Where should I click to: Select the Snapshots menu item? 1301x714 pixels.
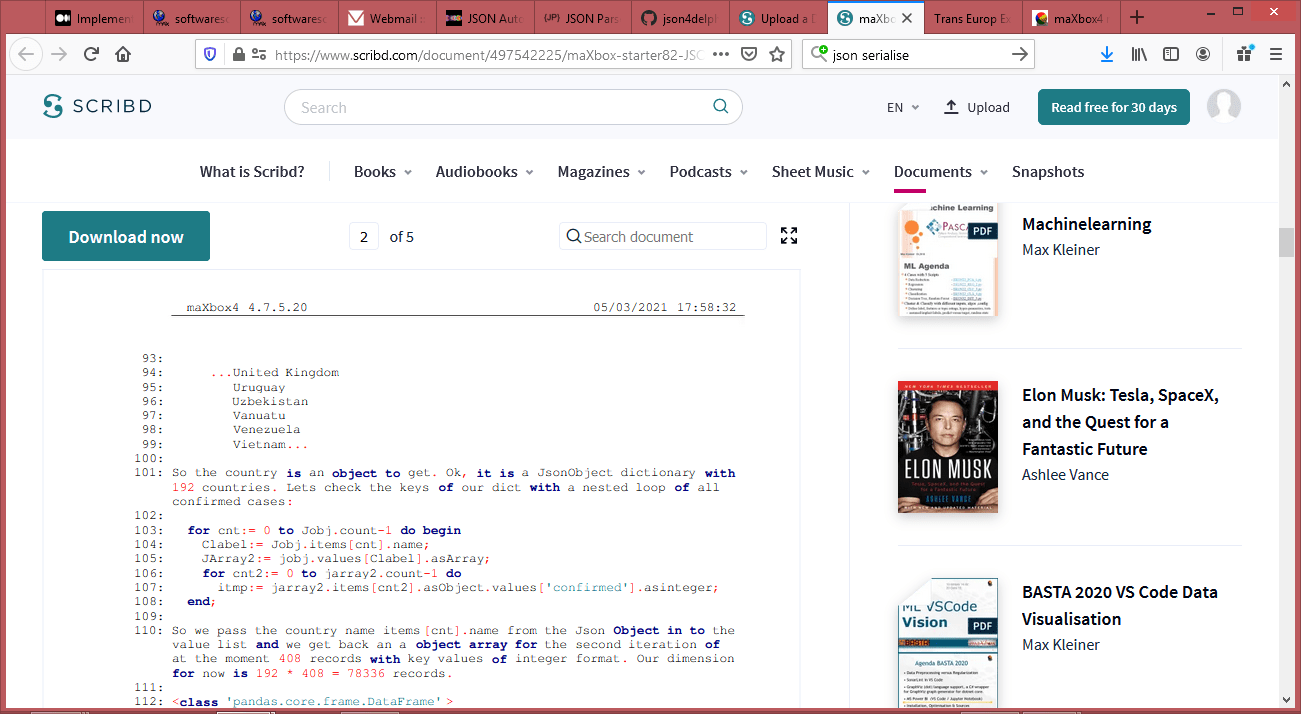tap(1047, 172)
